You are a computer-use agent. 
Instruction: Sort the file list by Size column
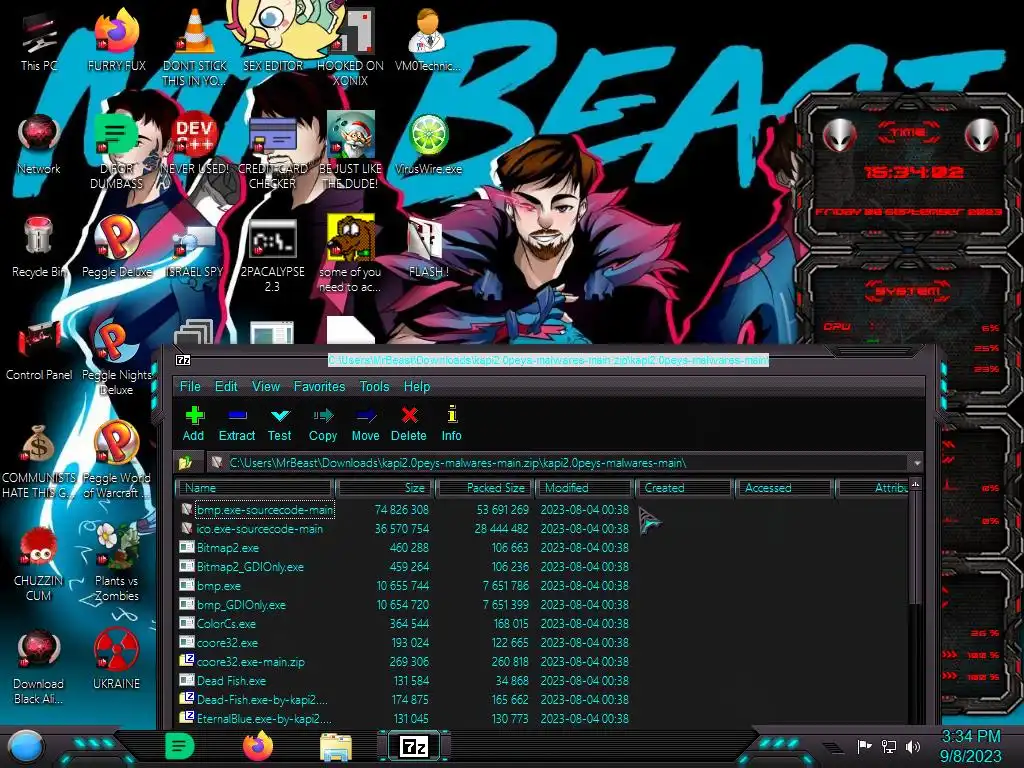pos(385,488)
